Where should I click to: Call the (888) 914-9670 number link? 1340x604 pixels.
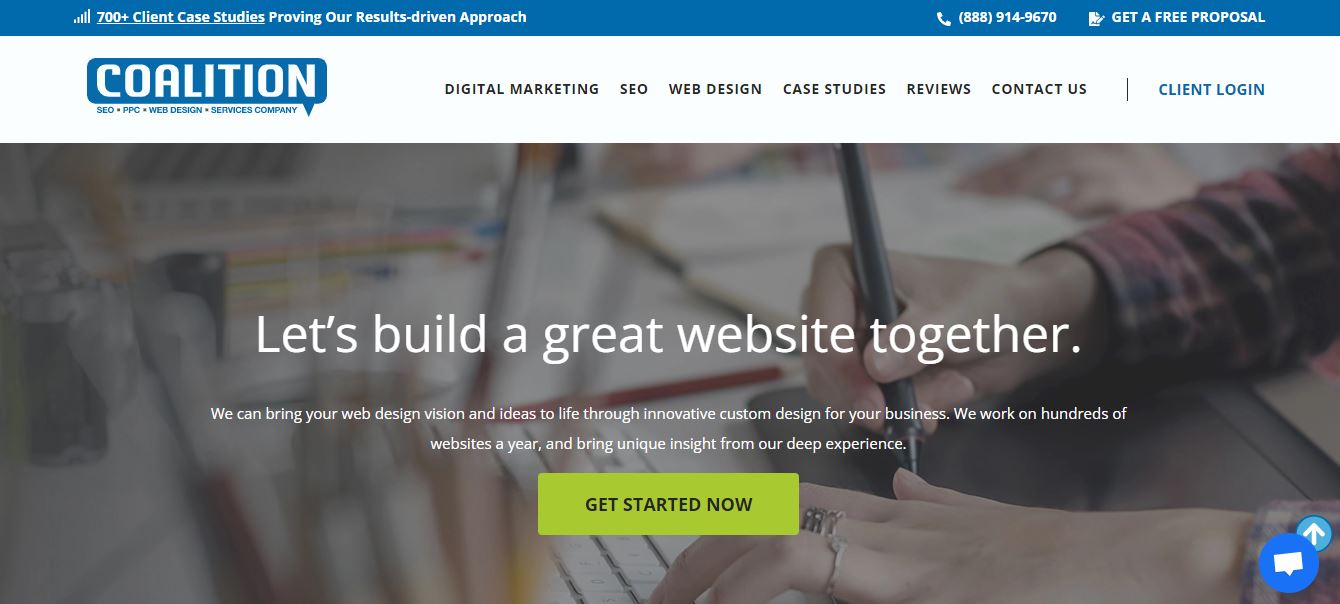point(1007,17)
